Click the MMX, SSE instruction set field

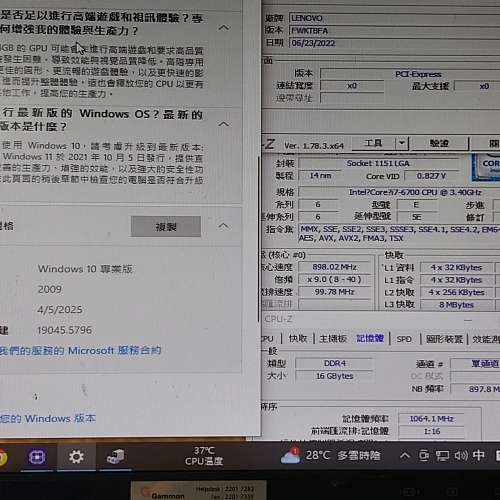point(399,233)
